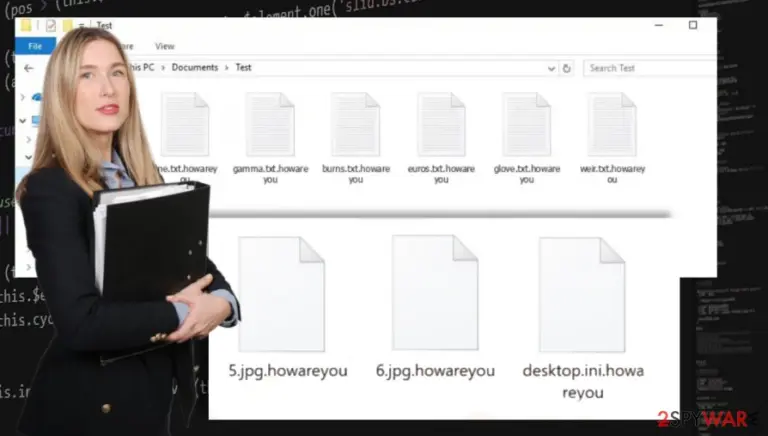The width and height of the screenshot is (768, 436).
Task: Collapse the This PC tree node
Action: tap(23, 120)
